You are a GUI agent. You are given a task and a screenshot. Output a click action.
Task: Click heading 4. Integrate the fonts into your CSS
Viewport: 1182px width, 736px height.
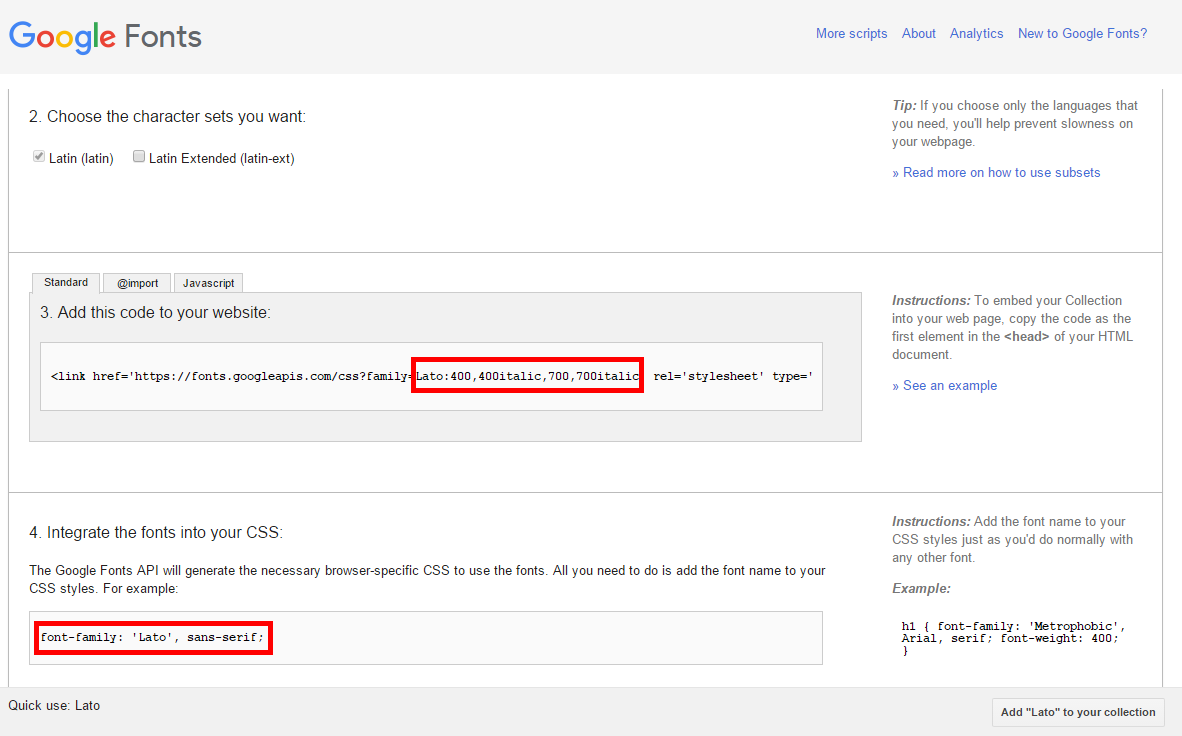(x=156, y=532)
